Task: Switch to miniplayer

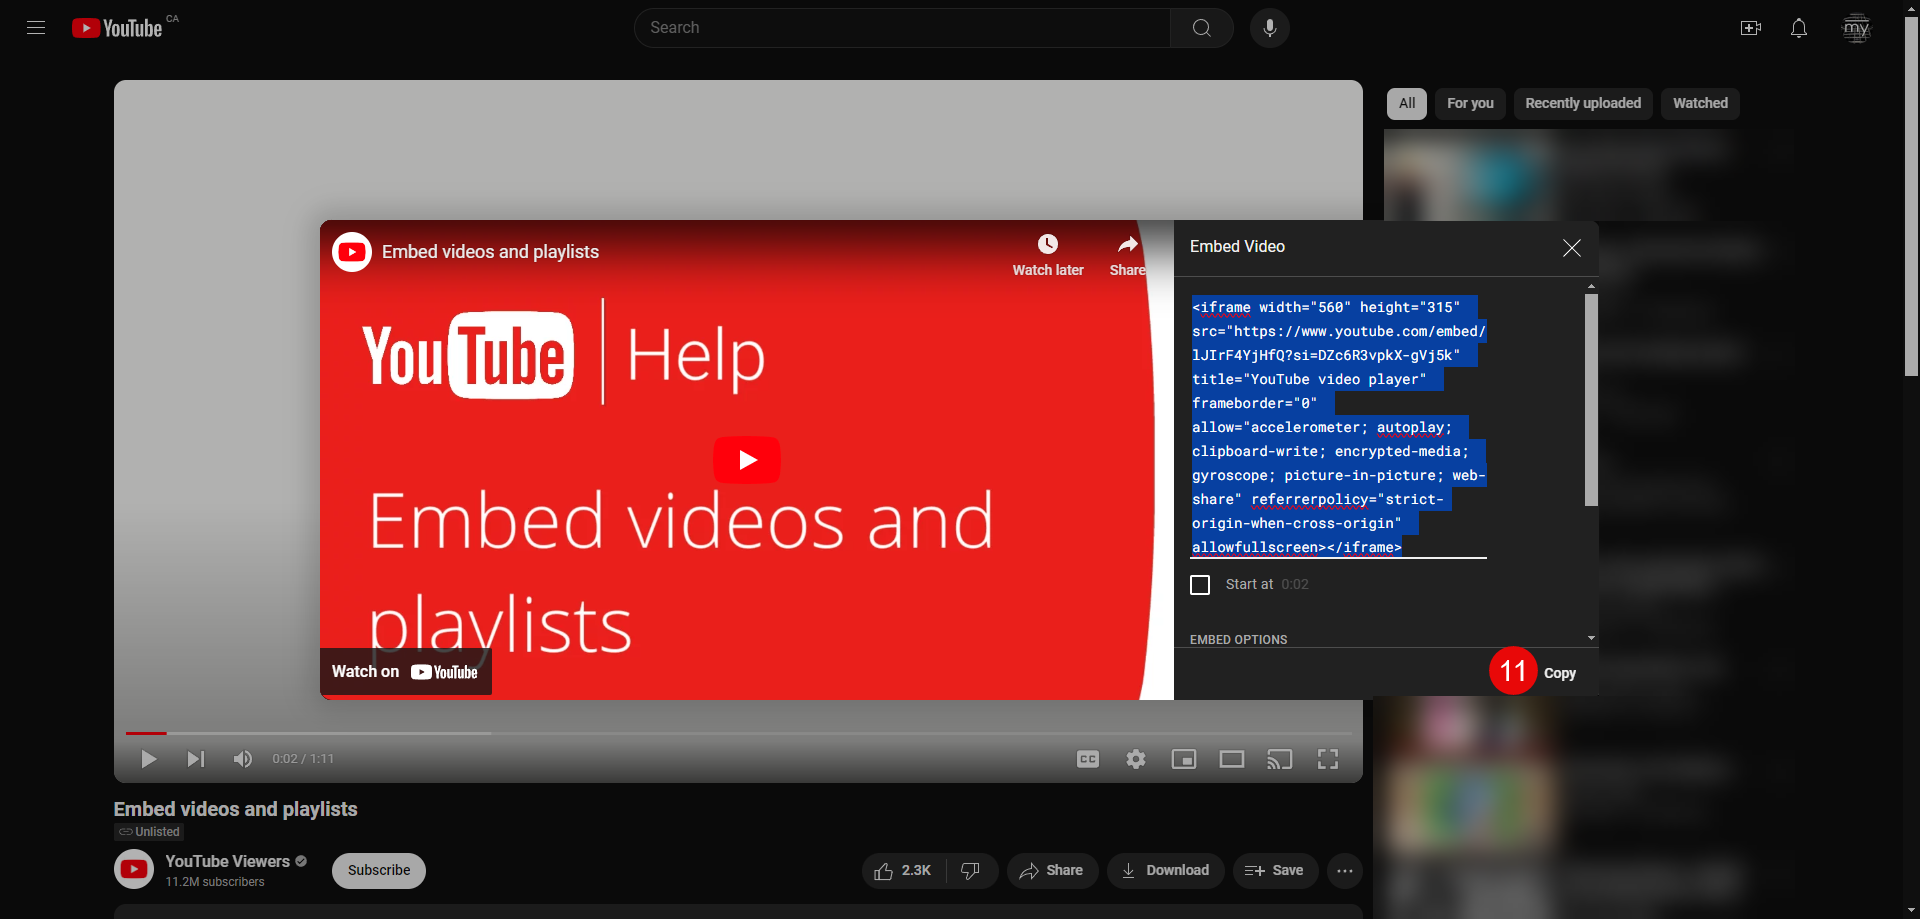Action: (1184, 759)
